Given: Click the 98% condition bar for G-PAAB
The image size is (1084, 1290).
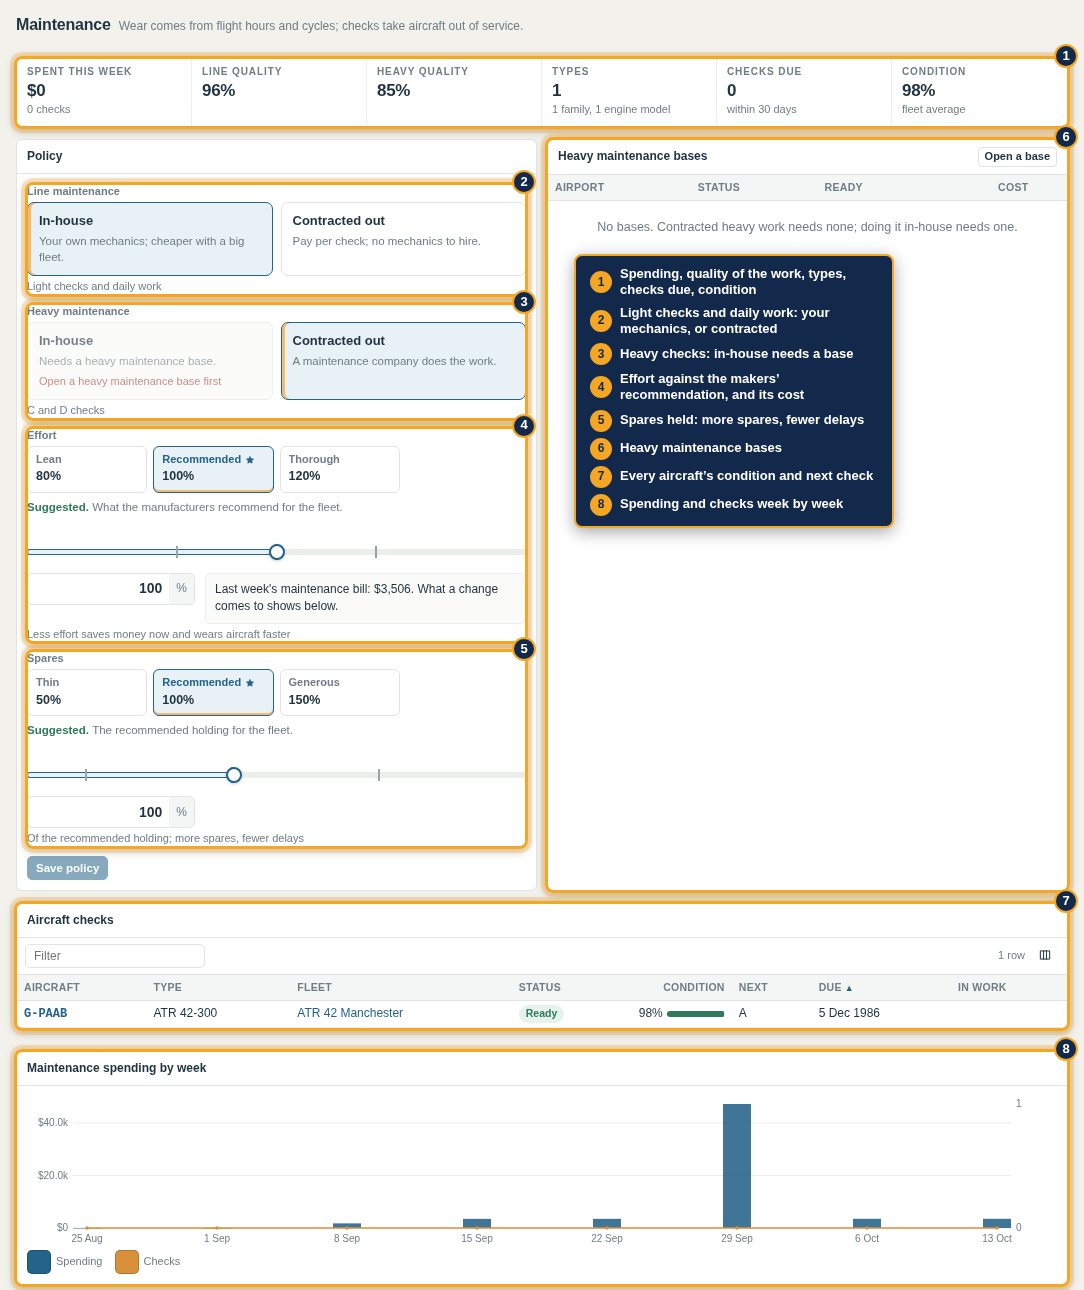Looking at the screenshot, I should pos(695,1014).
